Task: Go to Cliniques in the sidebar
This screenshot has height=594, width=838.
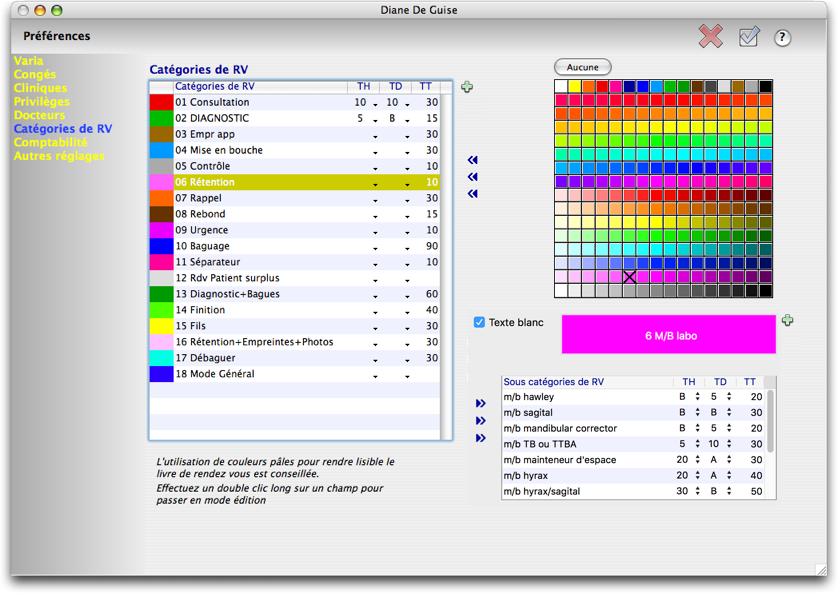Action: tap(41, 88)
